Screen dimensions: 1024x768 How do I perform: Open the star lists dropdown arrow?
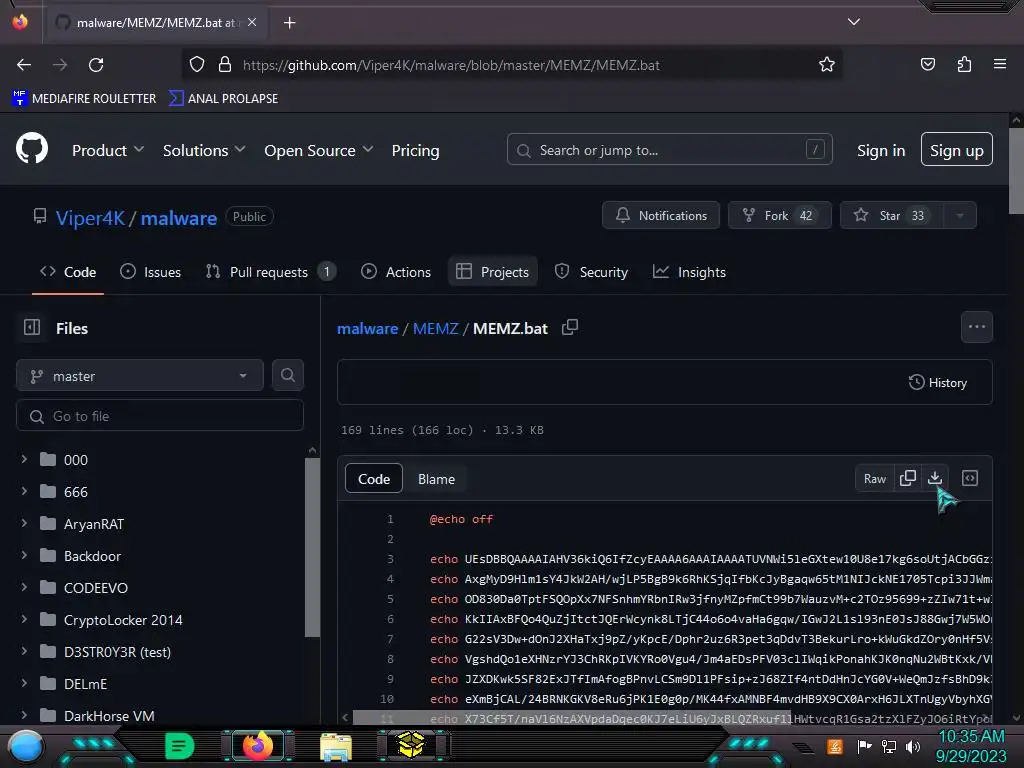pyautogui.click(x=960, y=215)
